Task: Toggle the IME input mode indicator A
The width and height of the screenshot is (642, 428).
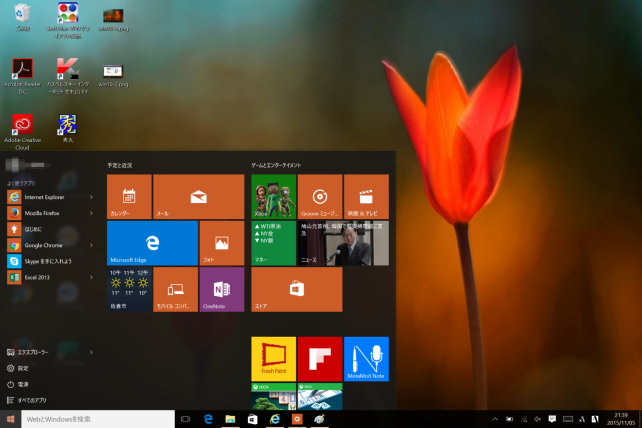Action: point(582,419)
